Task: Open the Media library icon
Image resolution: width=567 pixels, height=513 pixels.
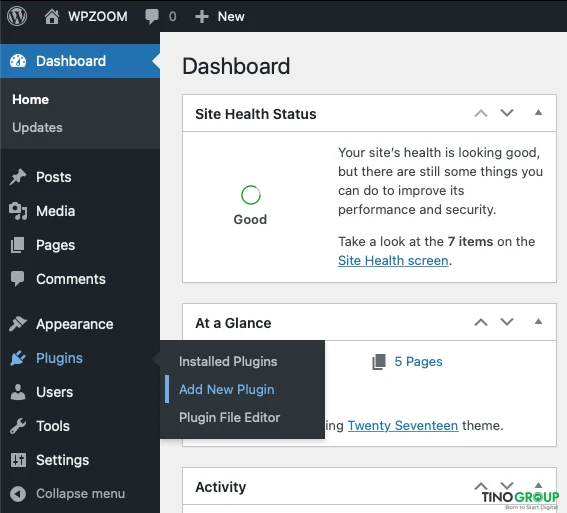Action: 18,211
